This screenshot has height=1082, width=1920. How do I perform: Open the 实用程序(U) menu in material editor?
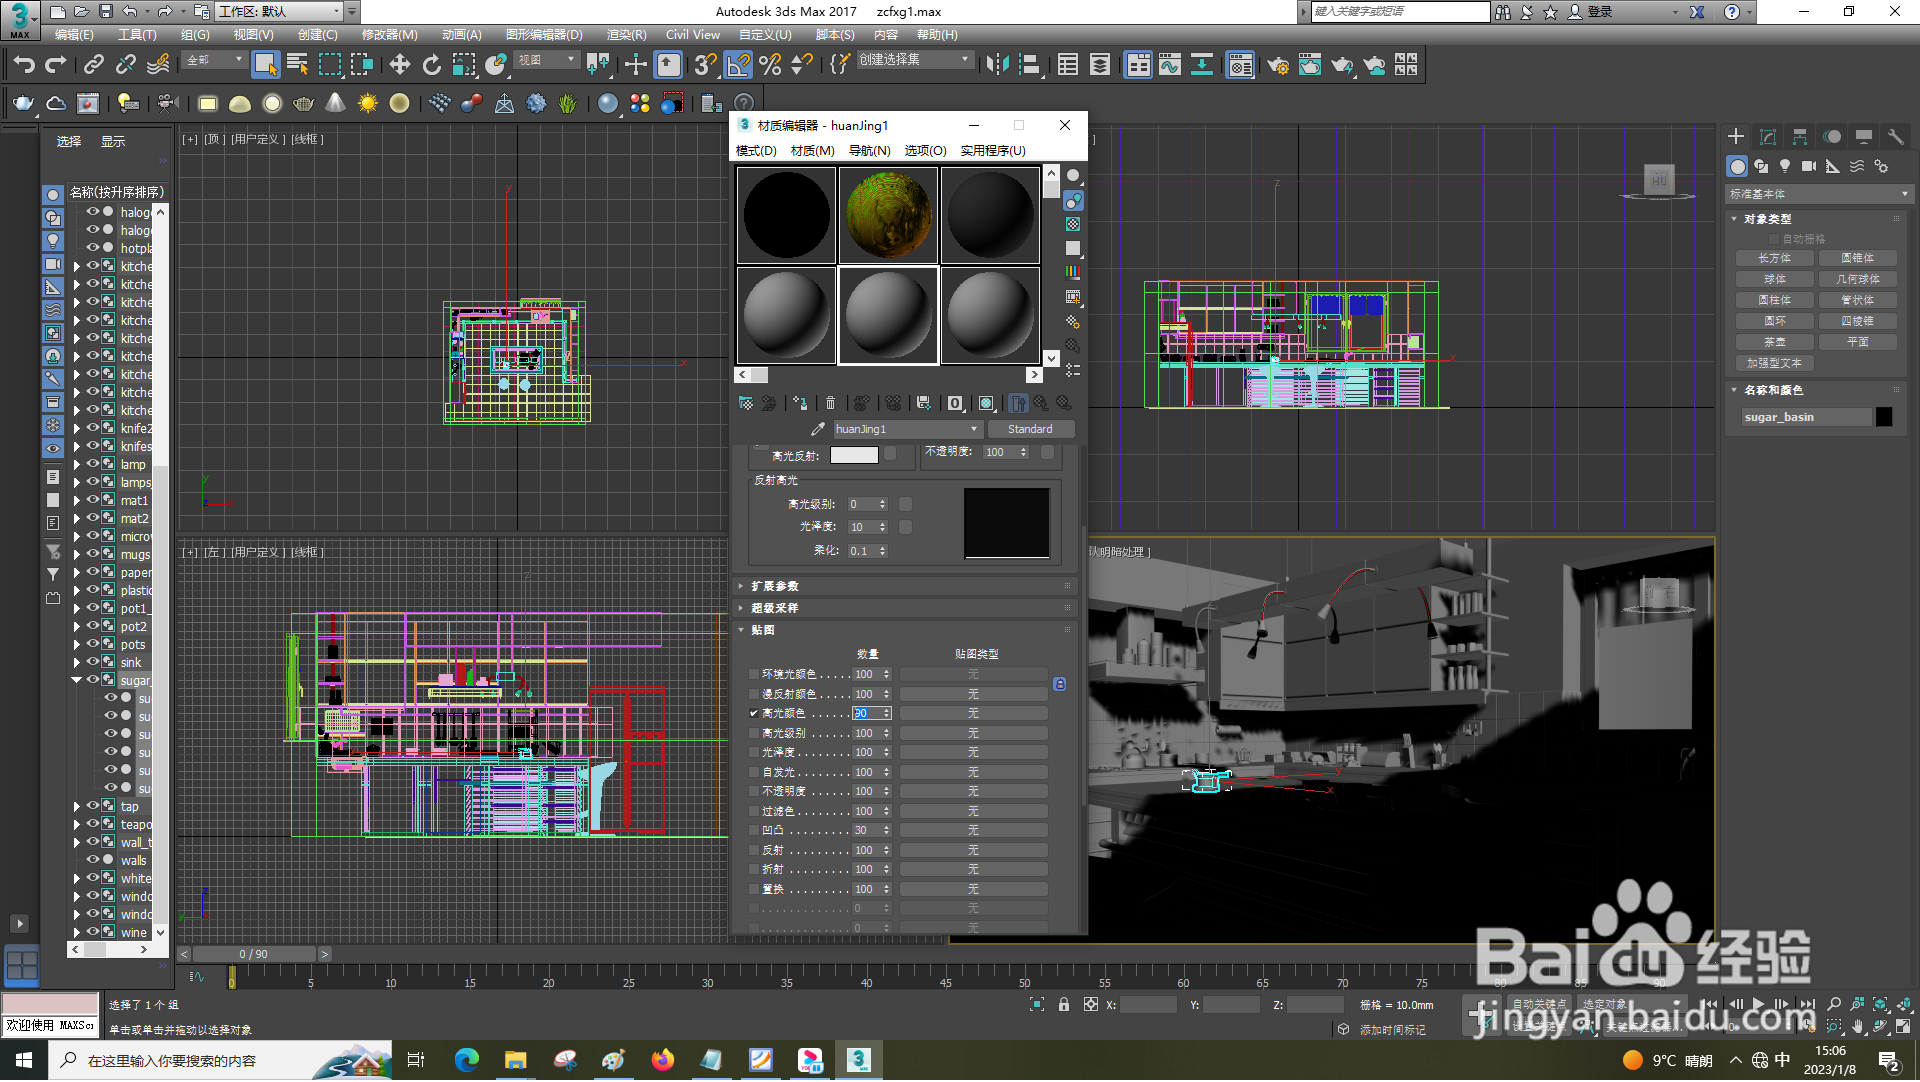992,151
